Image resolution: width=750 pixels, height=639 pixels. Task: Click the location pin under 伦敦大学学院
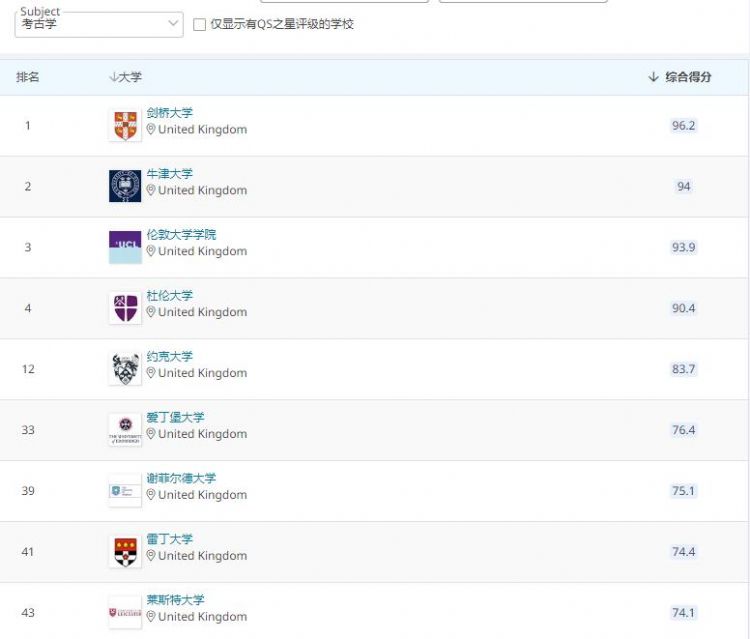(x=151, y=251)
